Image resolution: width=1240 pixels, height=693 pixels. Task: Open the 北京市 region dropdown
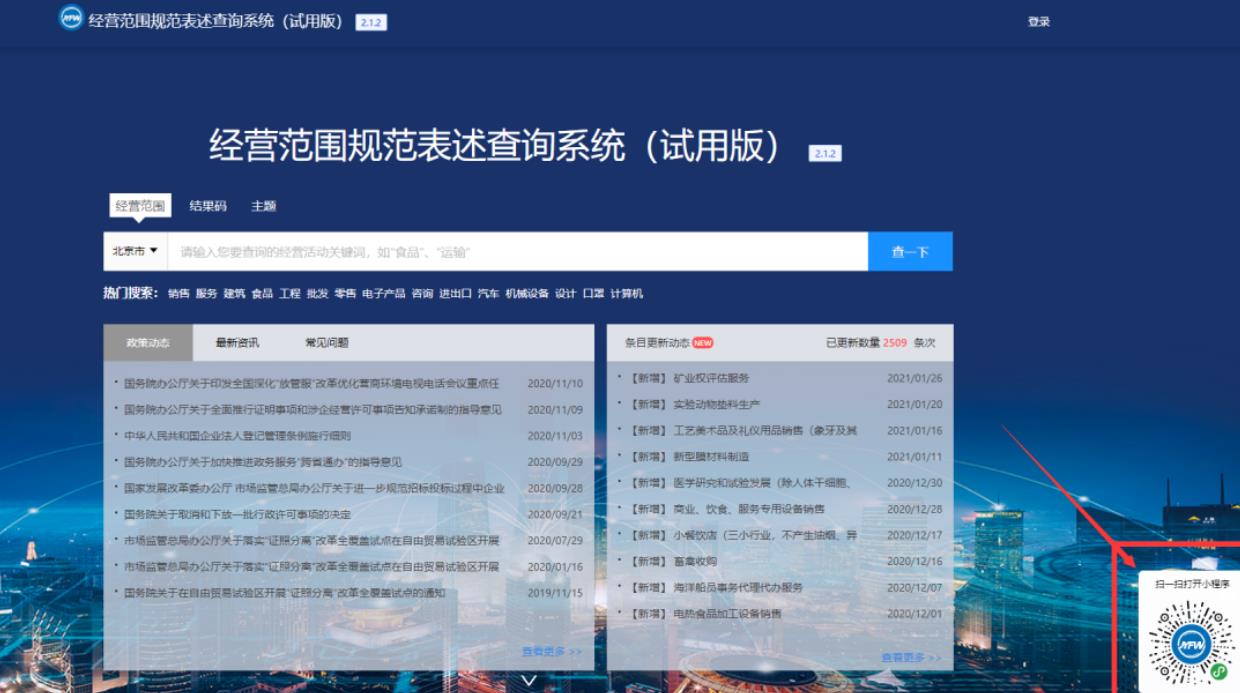point(135,251)
